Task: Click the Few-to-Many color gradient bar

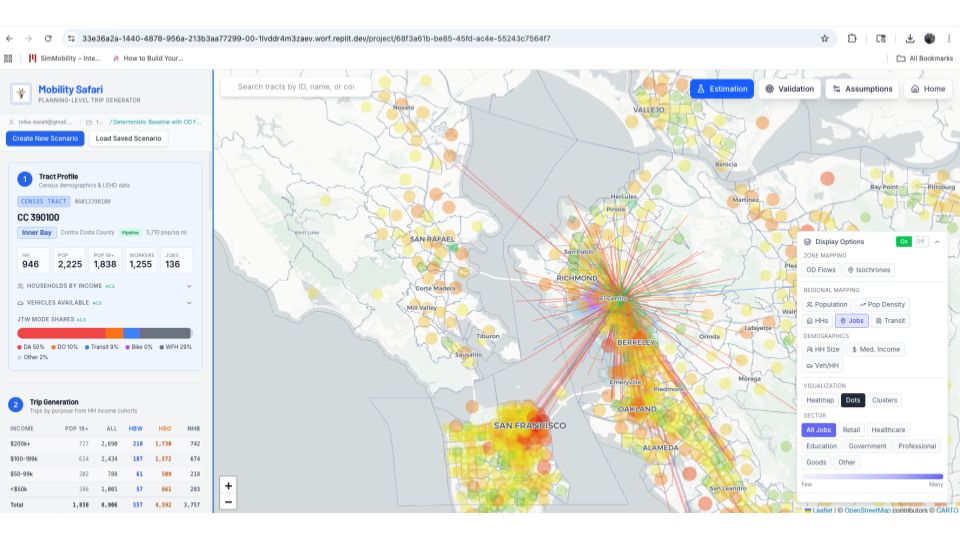Action: 872,476
